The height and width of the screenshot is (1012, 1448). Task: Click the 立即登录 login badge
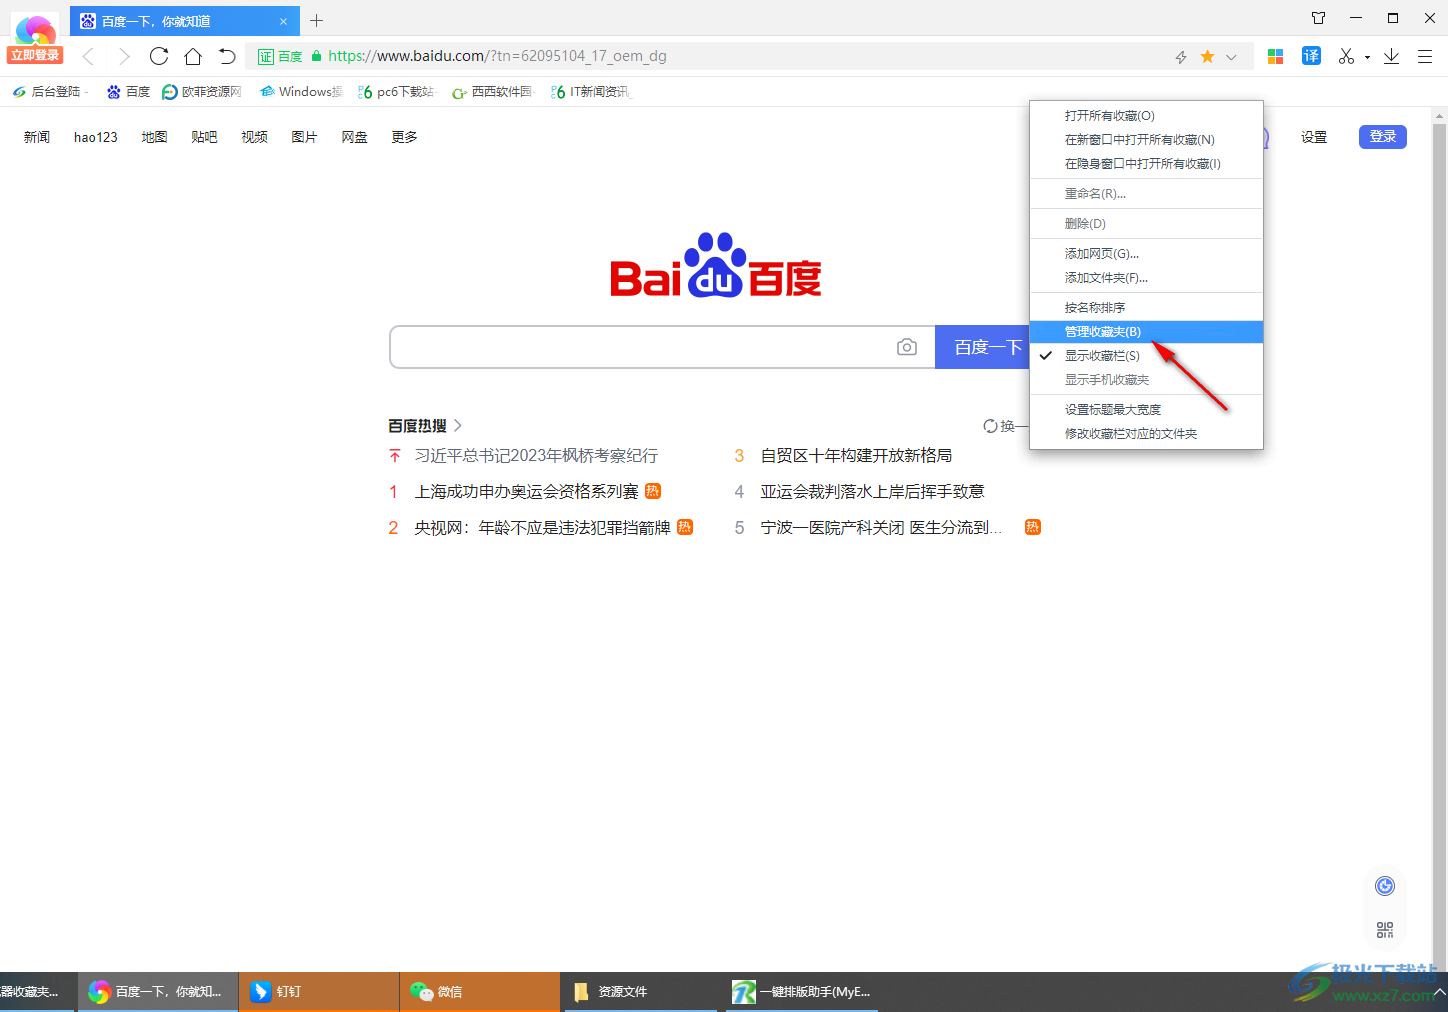[35, 55]
